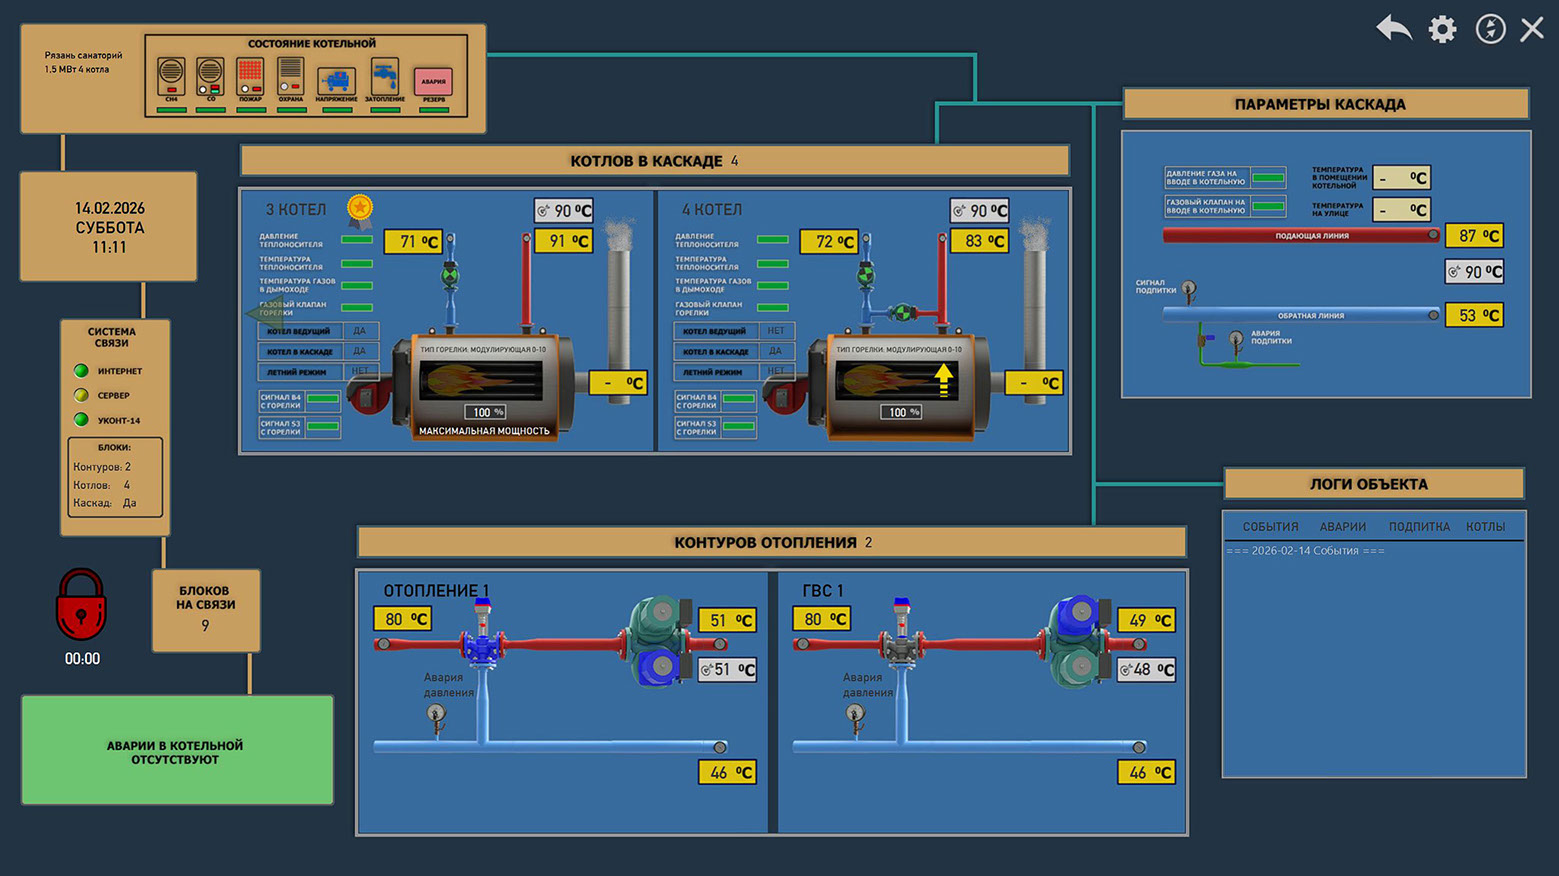Open the СОБЫТИЯ log tab

[1270, 527]
